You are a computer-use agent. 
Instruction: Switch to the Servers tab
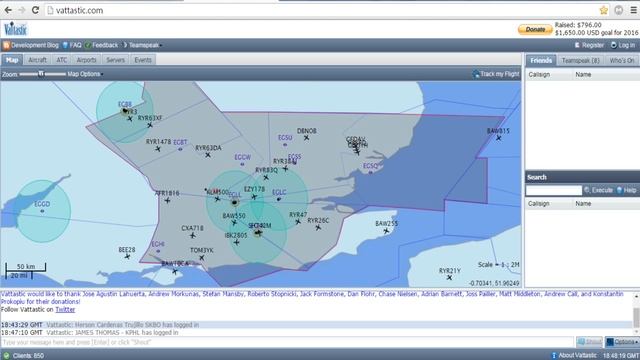[x=116, y=60]
